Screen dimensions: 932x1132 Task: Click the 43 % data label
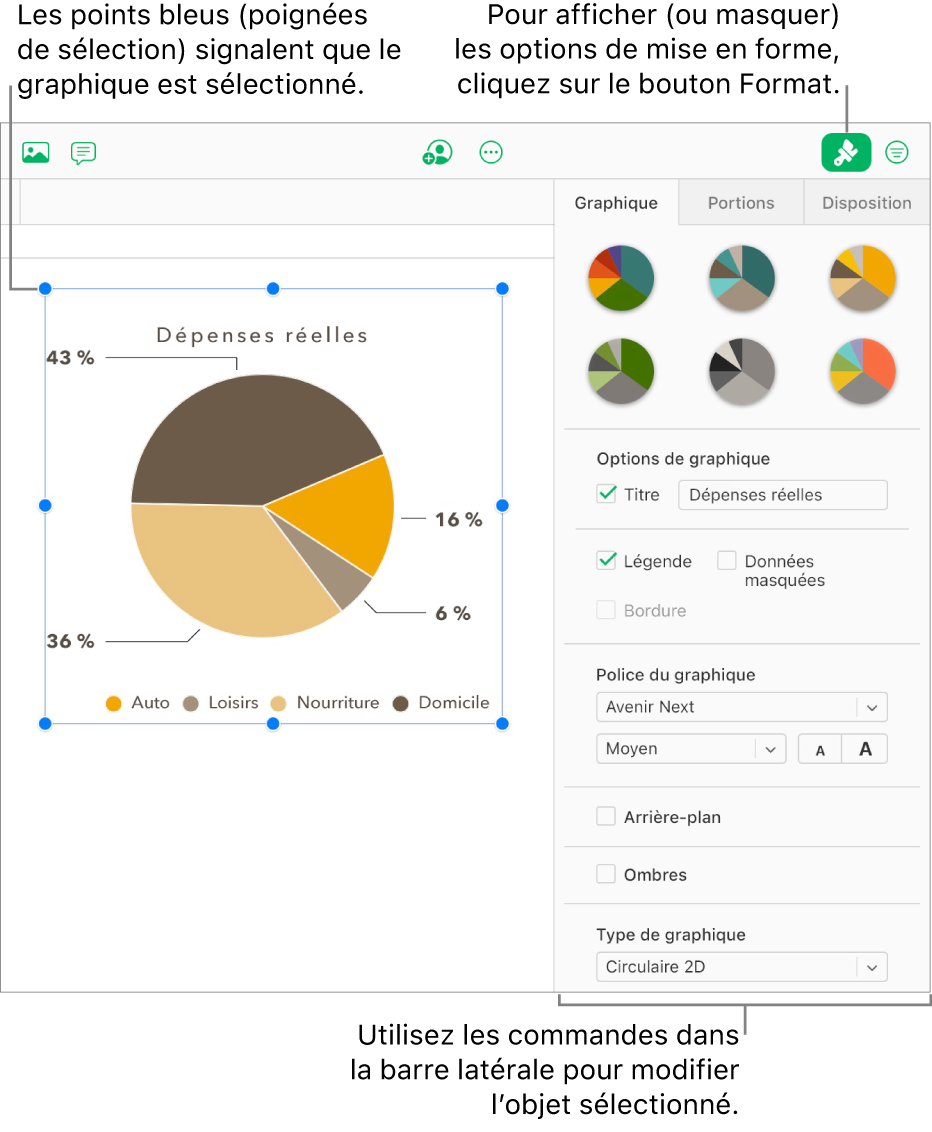(70, 358)
